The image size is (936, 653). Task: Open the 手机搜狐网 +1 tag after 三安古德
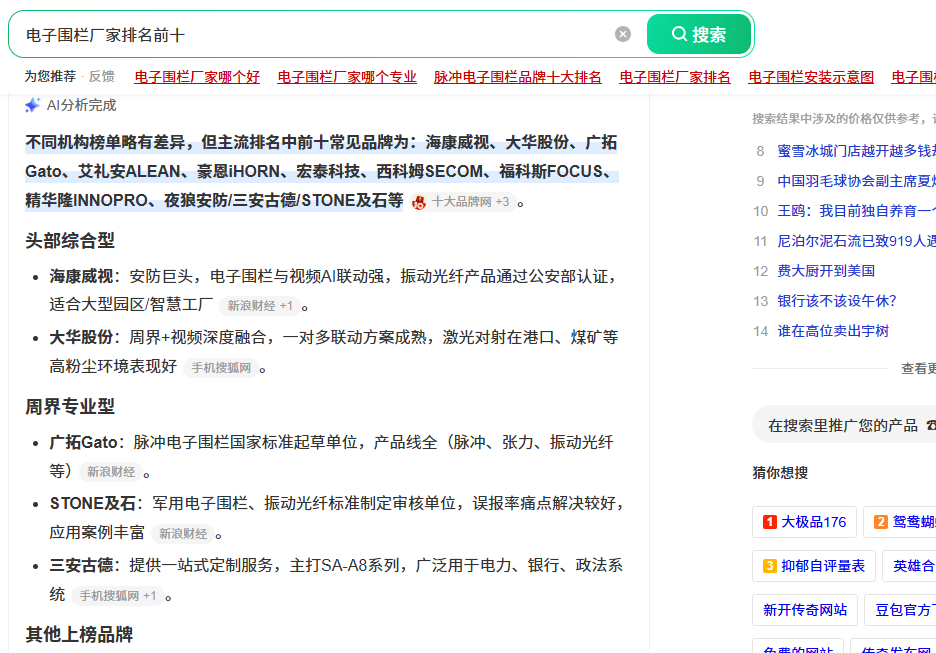coord(118,596)
